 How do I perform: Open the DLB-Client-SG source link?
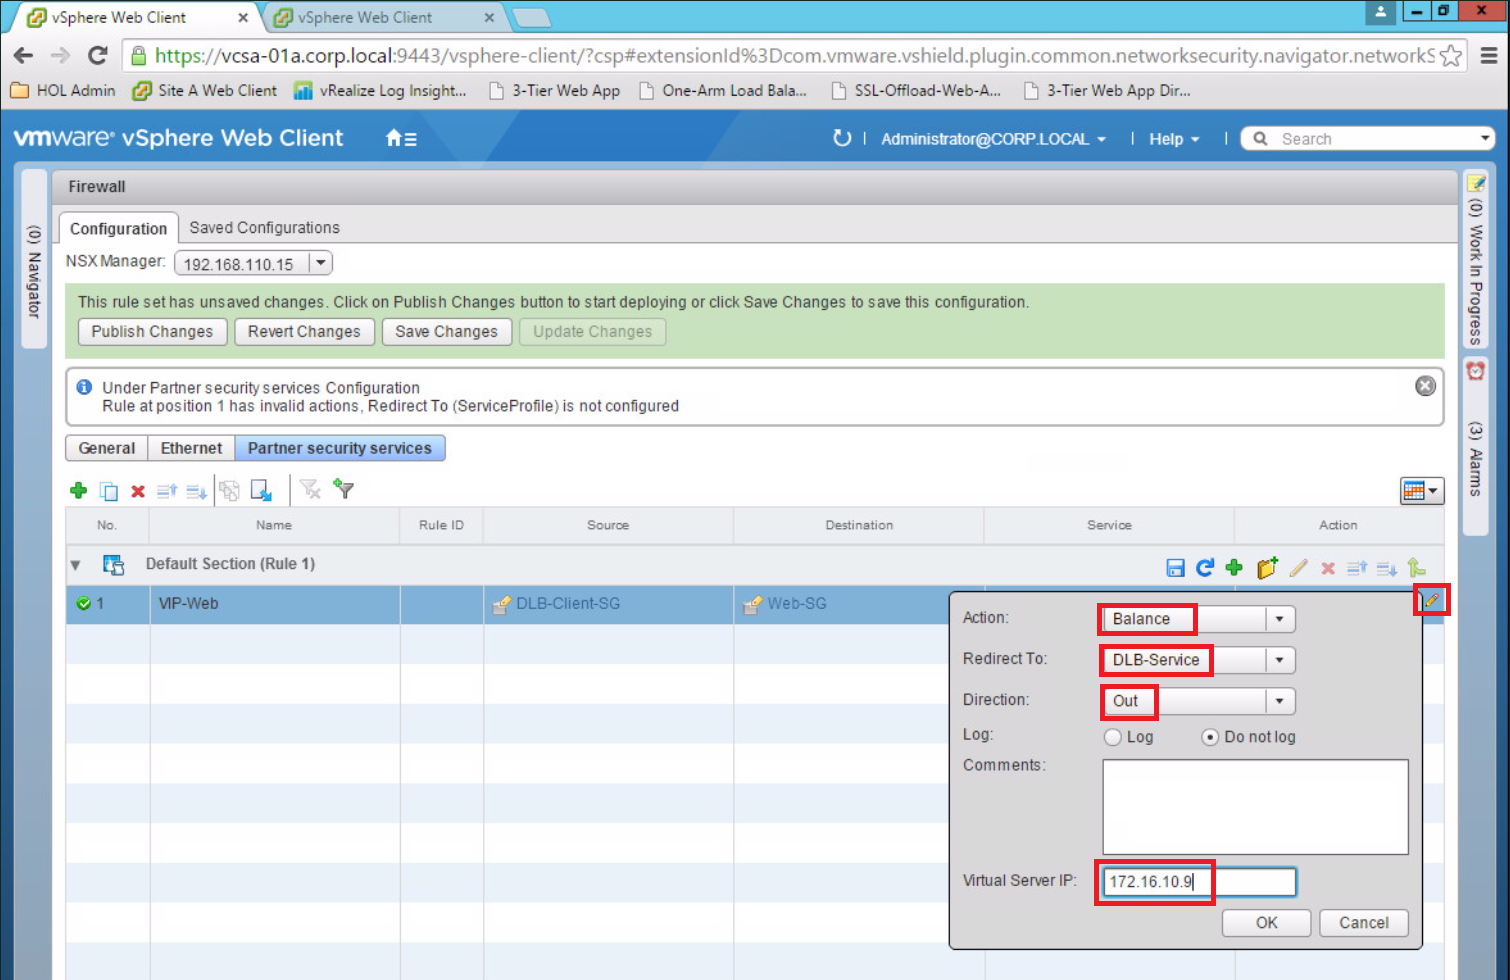[x=567, y=603]
